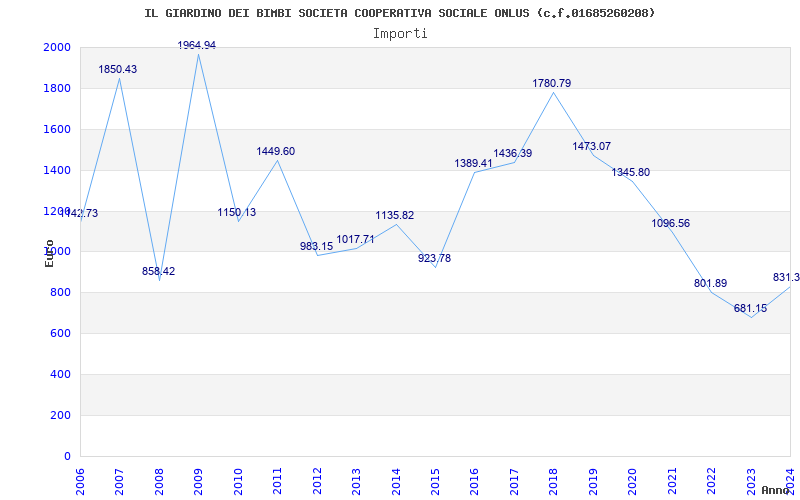Click the x-axis year 2008
Screen dimensions: 800x500
pyautogui.click(x=160, y=481)
